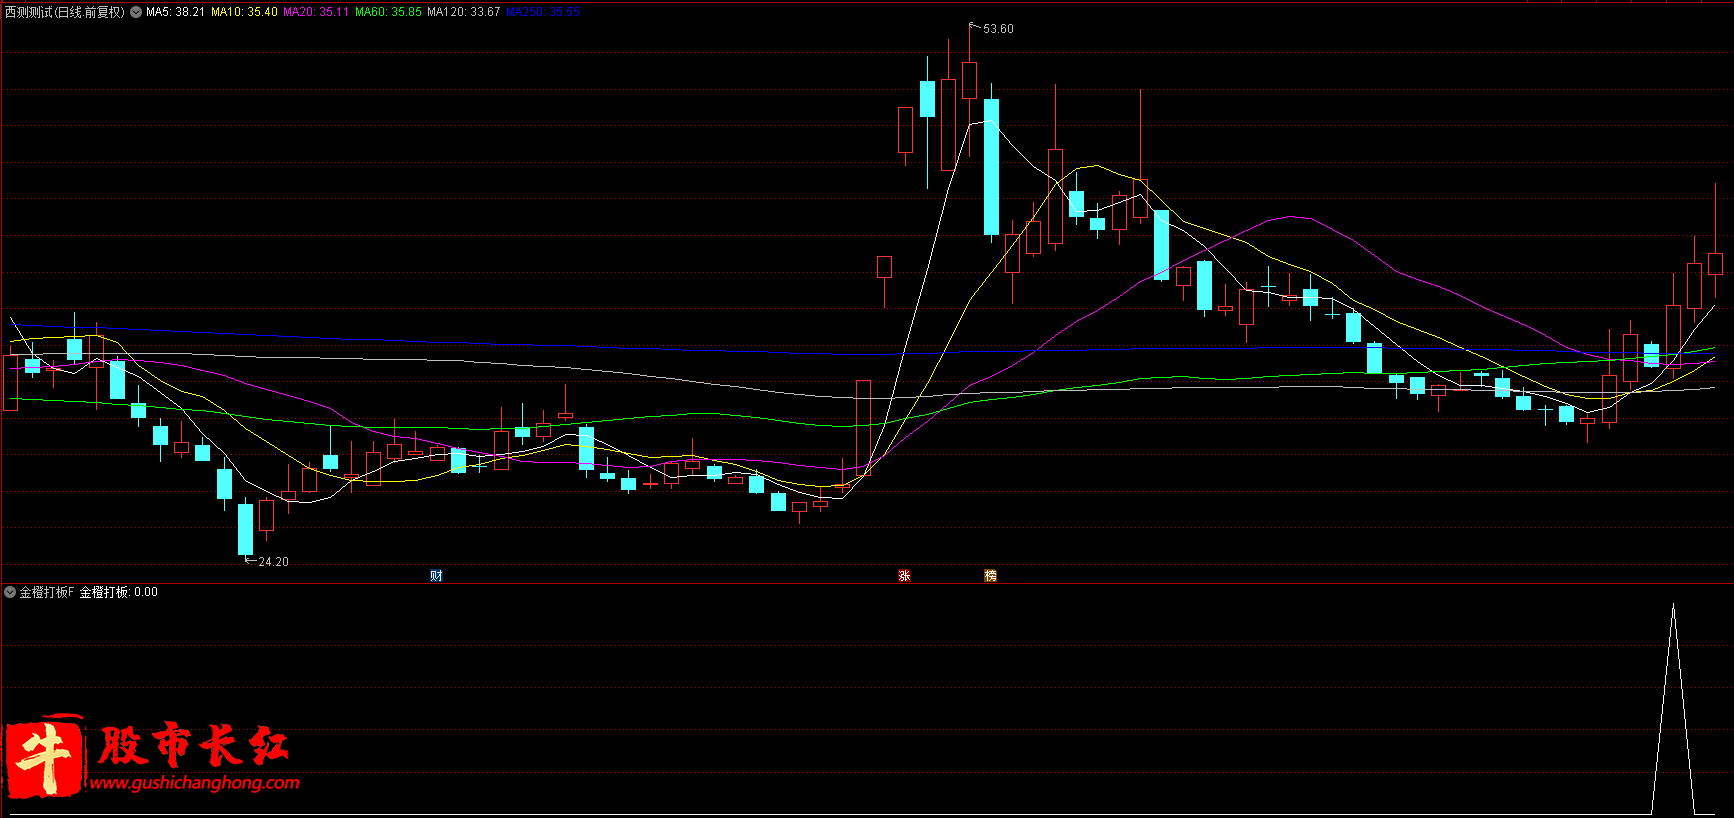This screenshot has height=818, width=1734.
Task: Click the MA120: 33.67 label
Action: 463,12
